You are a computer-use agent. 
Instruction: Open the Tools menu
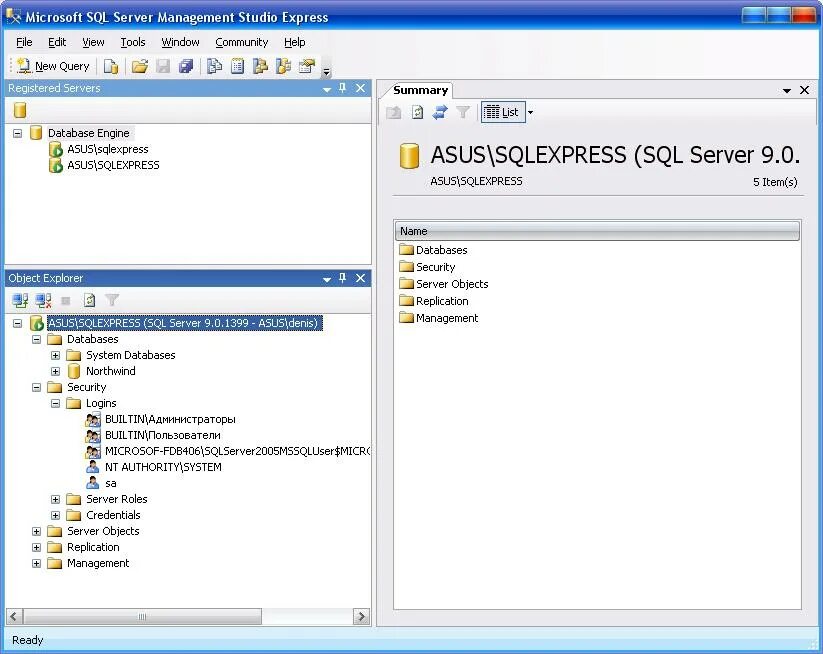coord(133,42)
